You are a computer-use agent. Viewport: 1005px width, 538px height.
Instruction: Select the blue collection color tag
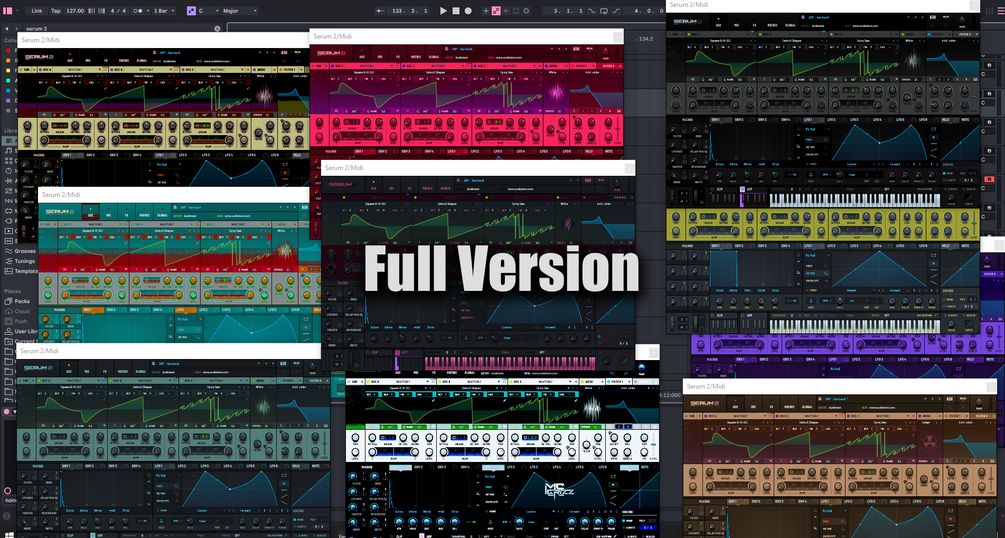pos(8,90)
